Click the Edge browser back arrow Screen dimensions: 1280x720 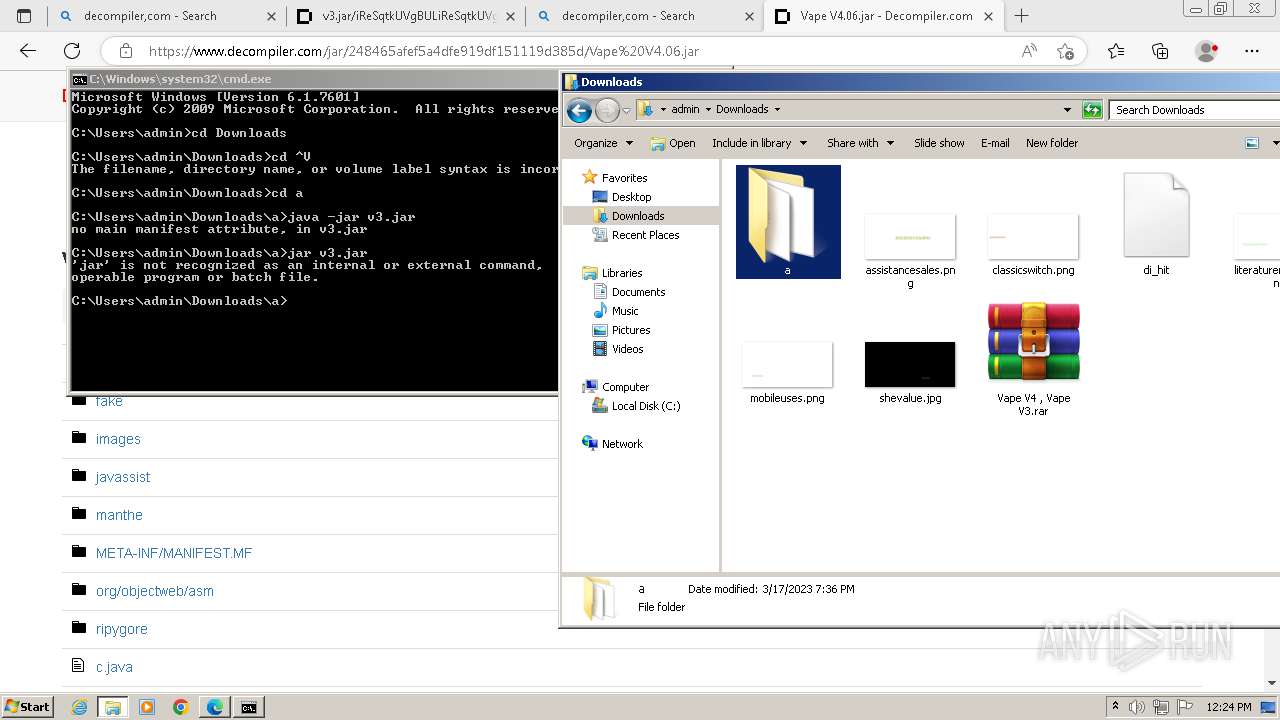click(28, 51)
